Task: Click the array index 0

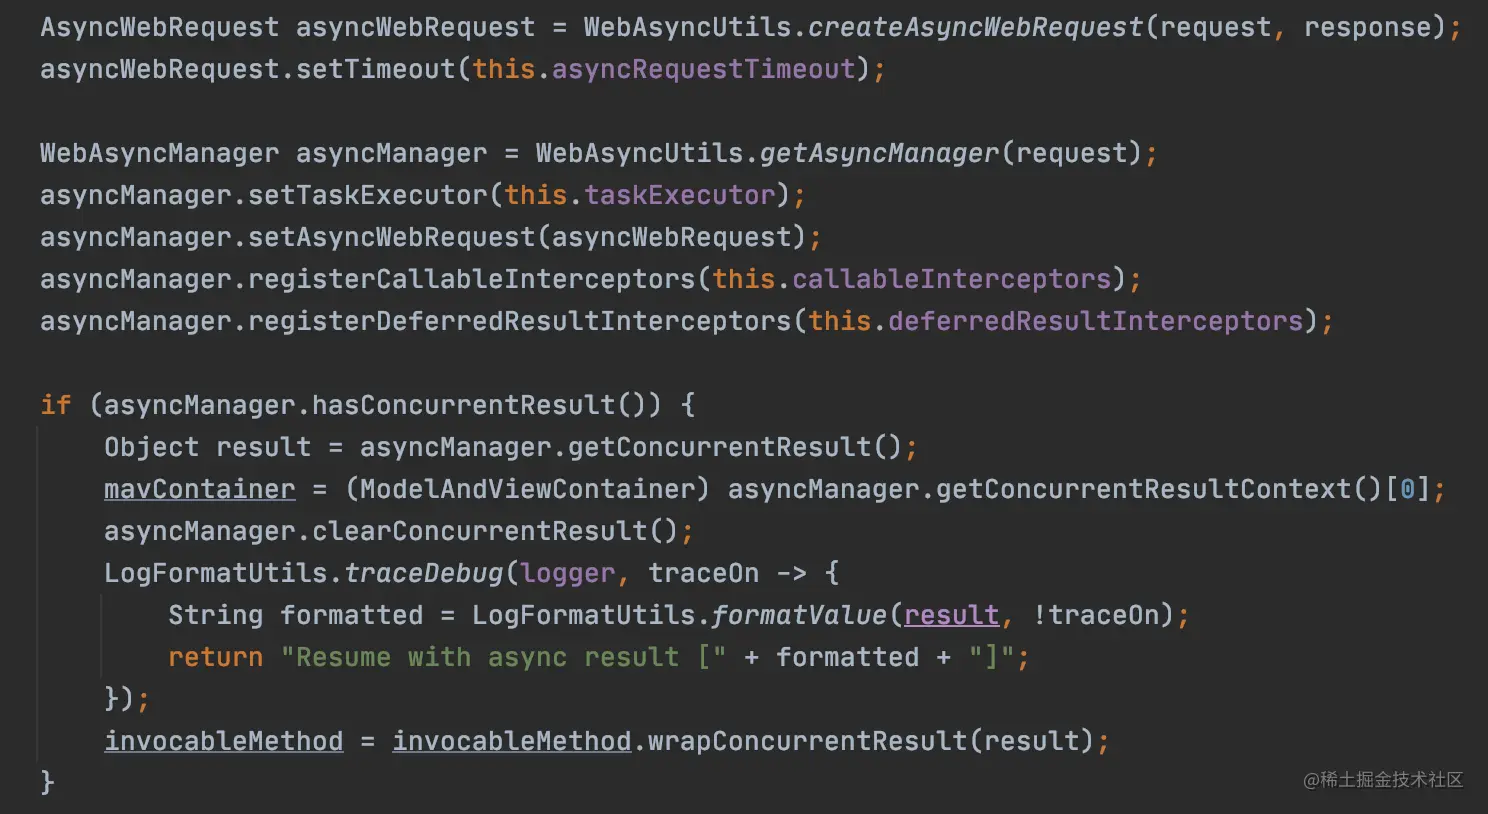Action: [x=1407, y=489]
